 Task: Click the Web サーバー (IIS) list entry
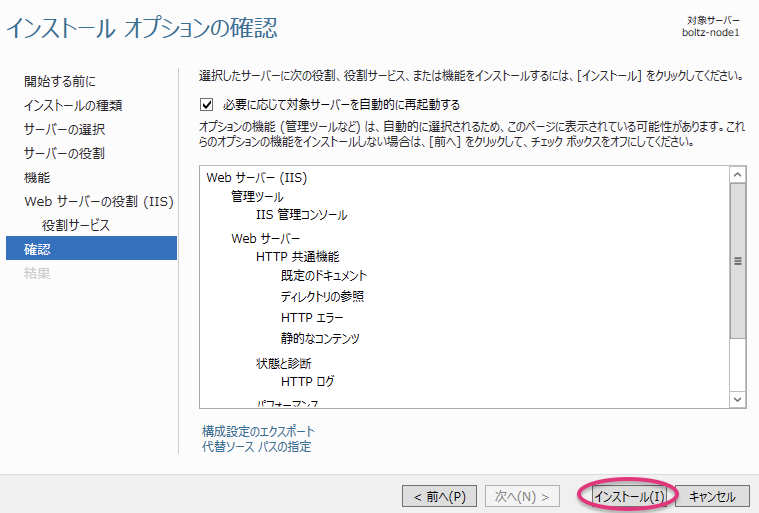pyautogui.click(x=257, y=178)
